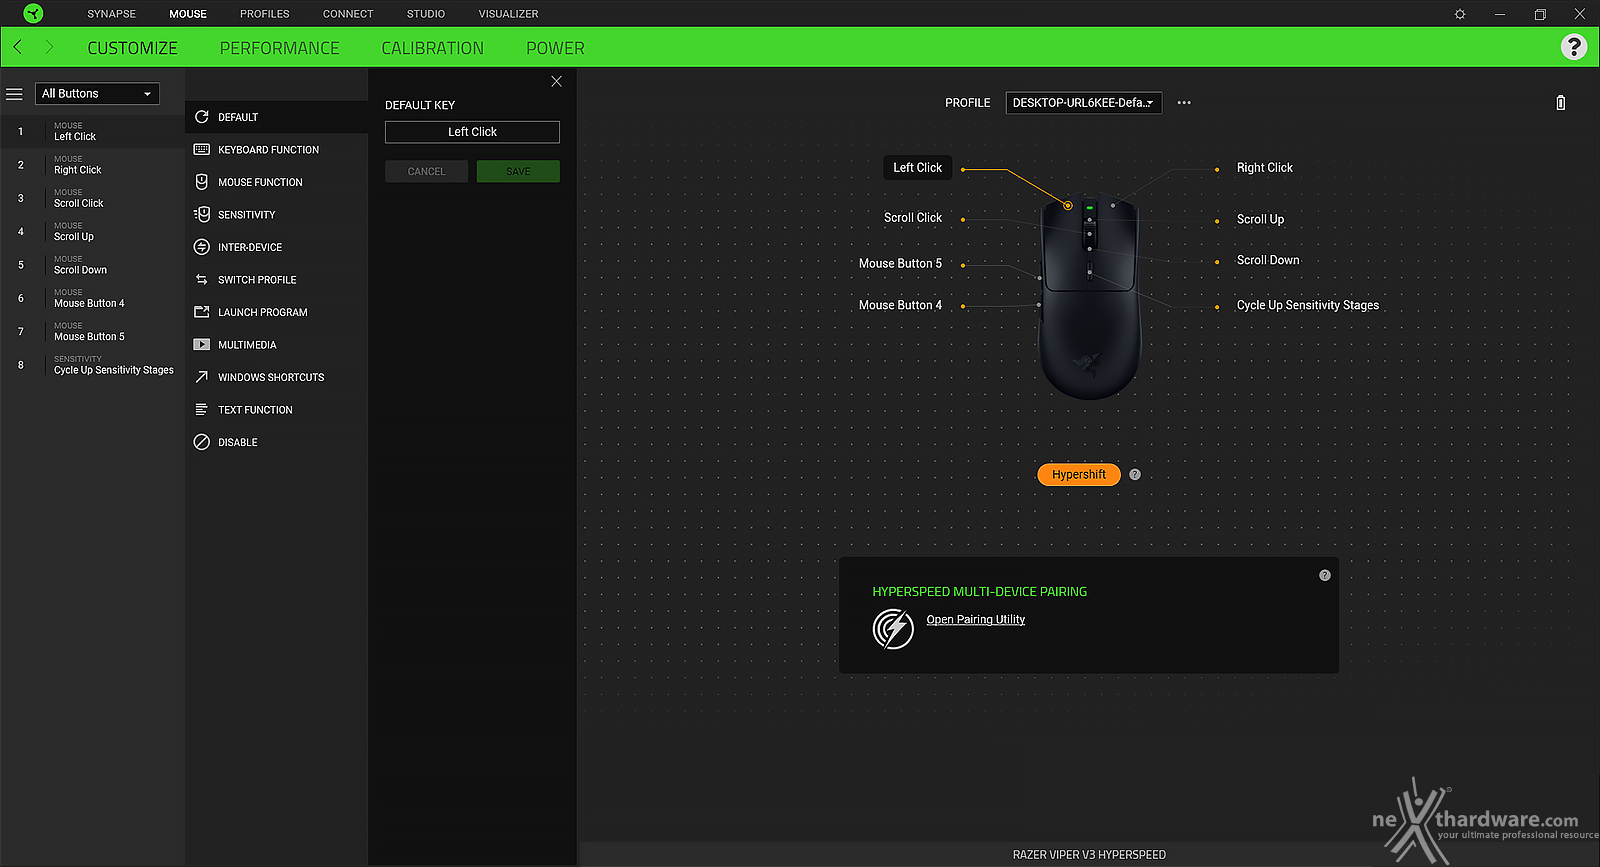Toggle the orange Hypershift button
Viewport: 1600px width, 867px height.
1079,475
